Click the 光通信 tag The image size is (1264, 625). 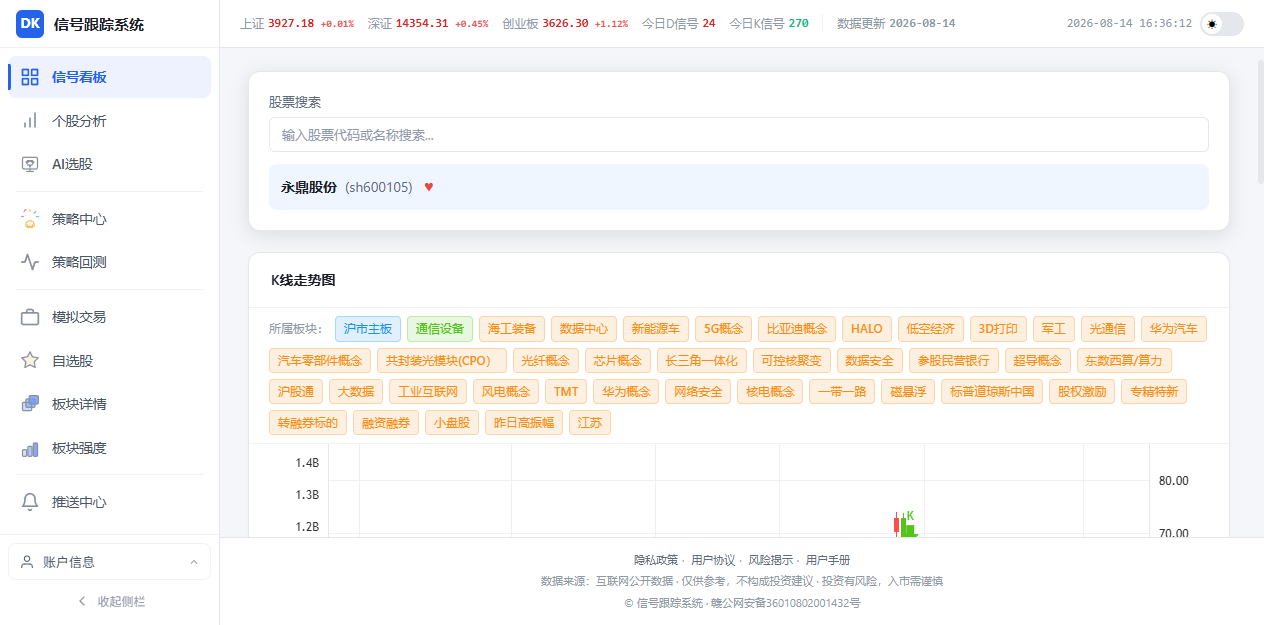tap(1108, 328)
